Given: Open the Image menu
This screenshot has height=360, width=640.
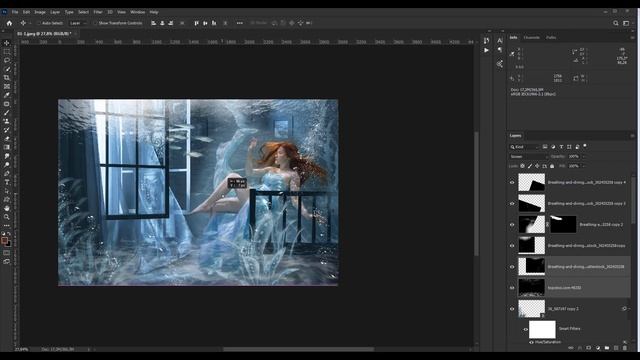Looking at the screenshot, I should (40, 12).
